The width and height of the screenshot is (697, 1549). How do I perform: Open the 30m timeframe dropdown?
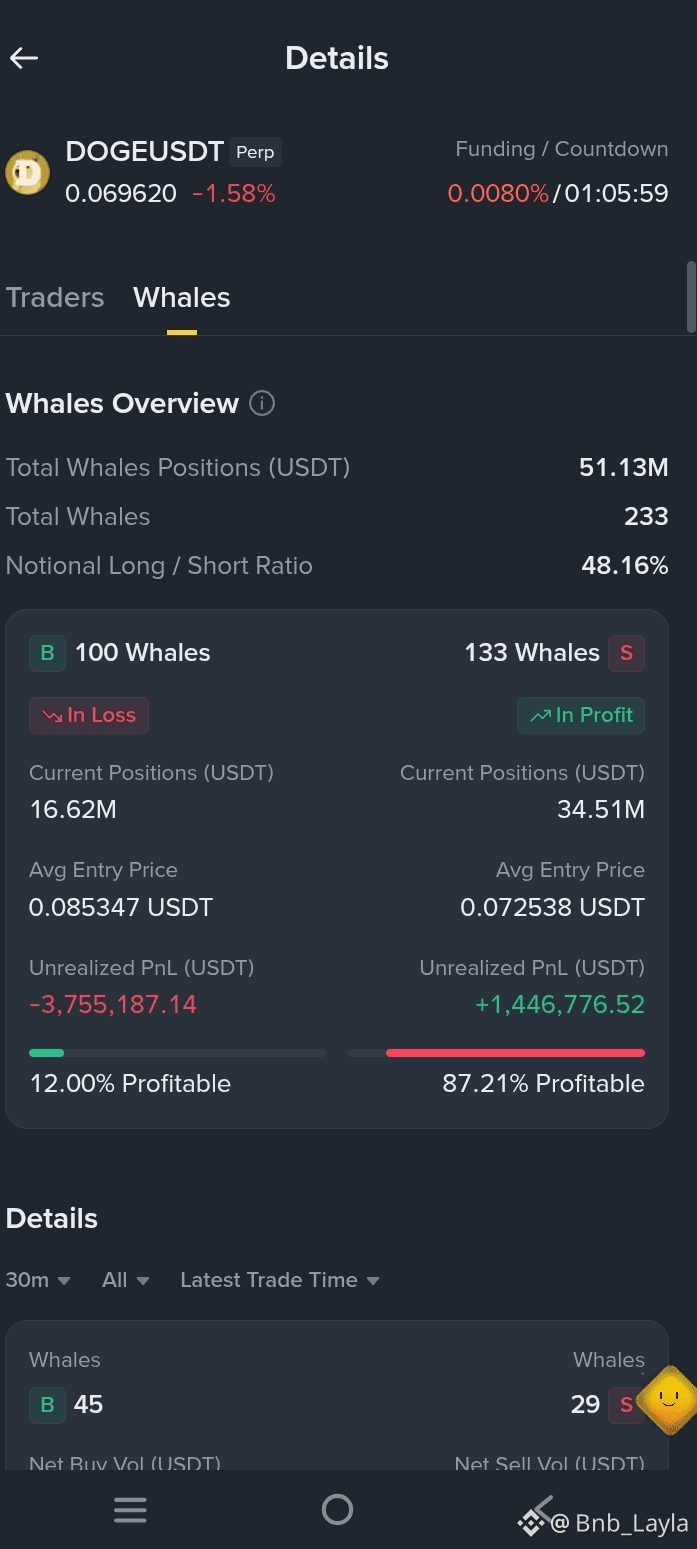(38, 1280)
